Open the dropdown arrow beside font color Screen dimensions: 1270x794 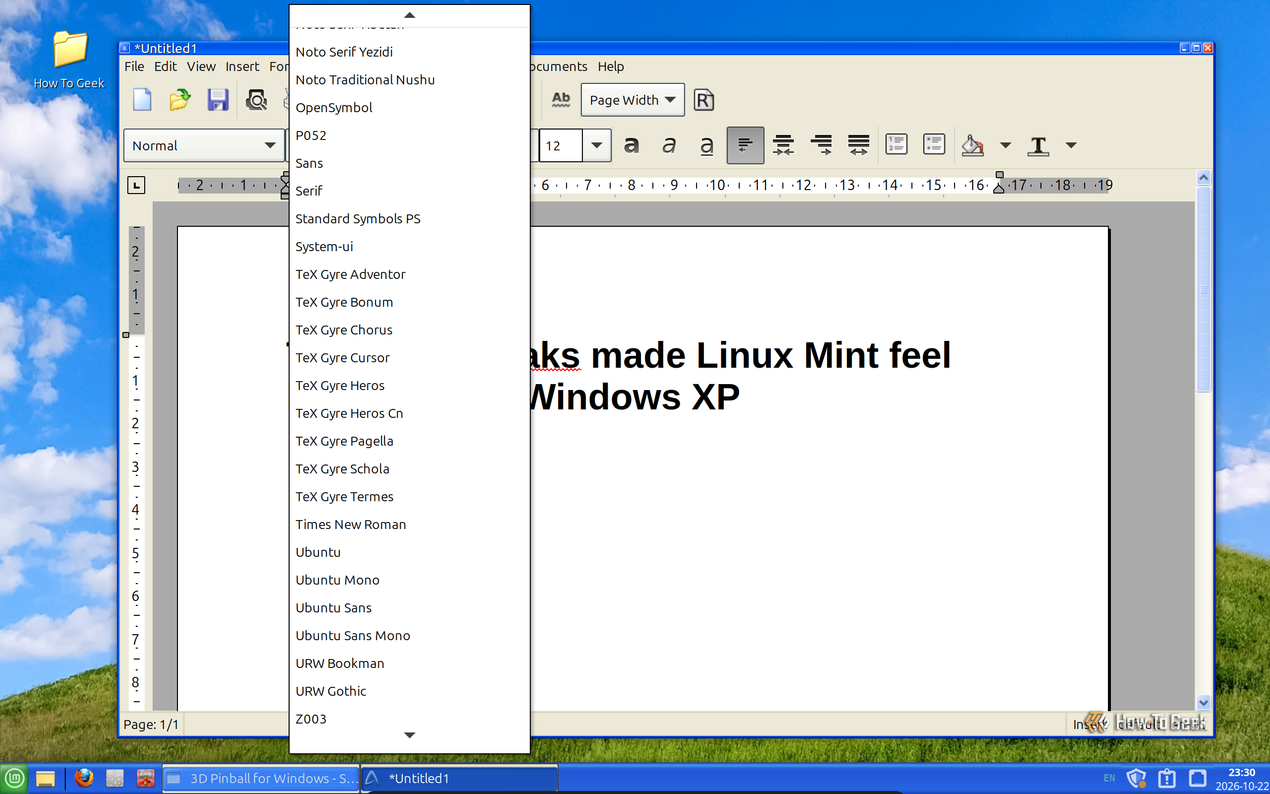pos(1071,145)
